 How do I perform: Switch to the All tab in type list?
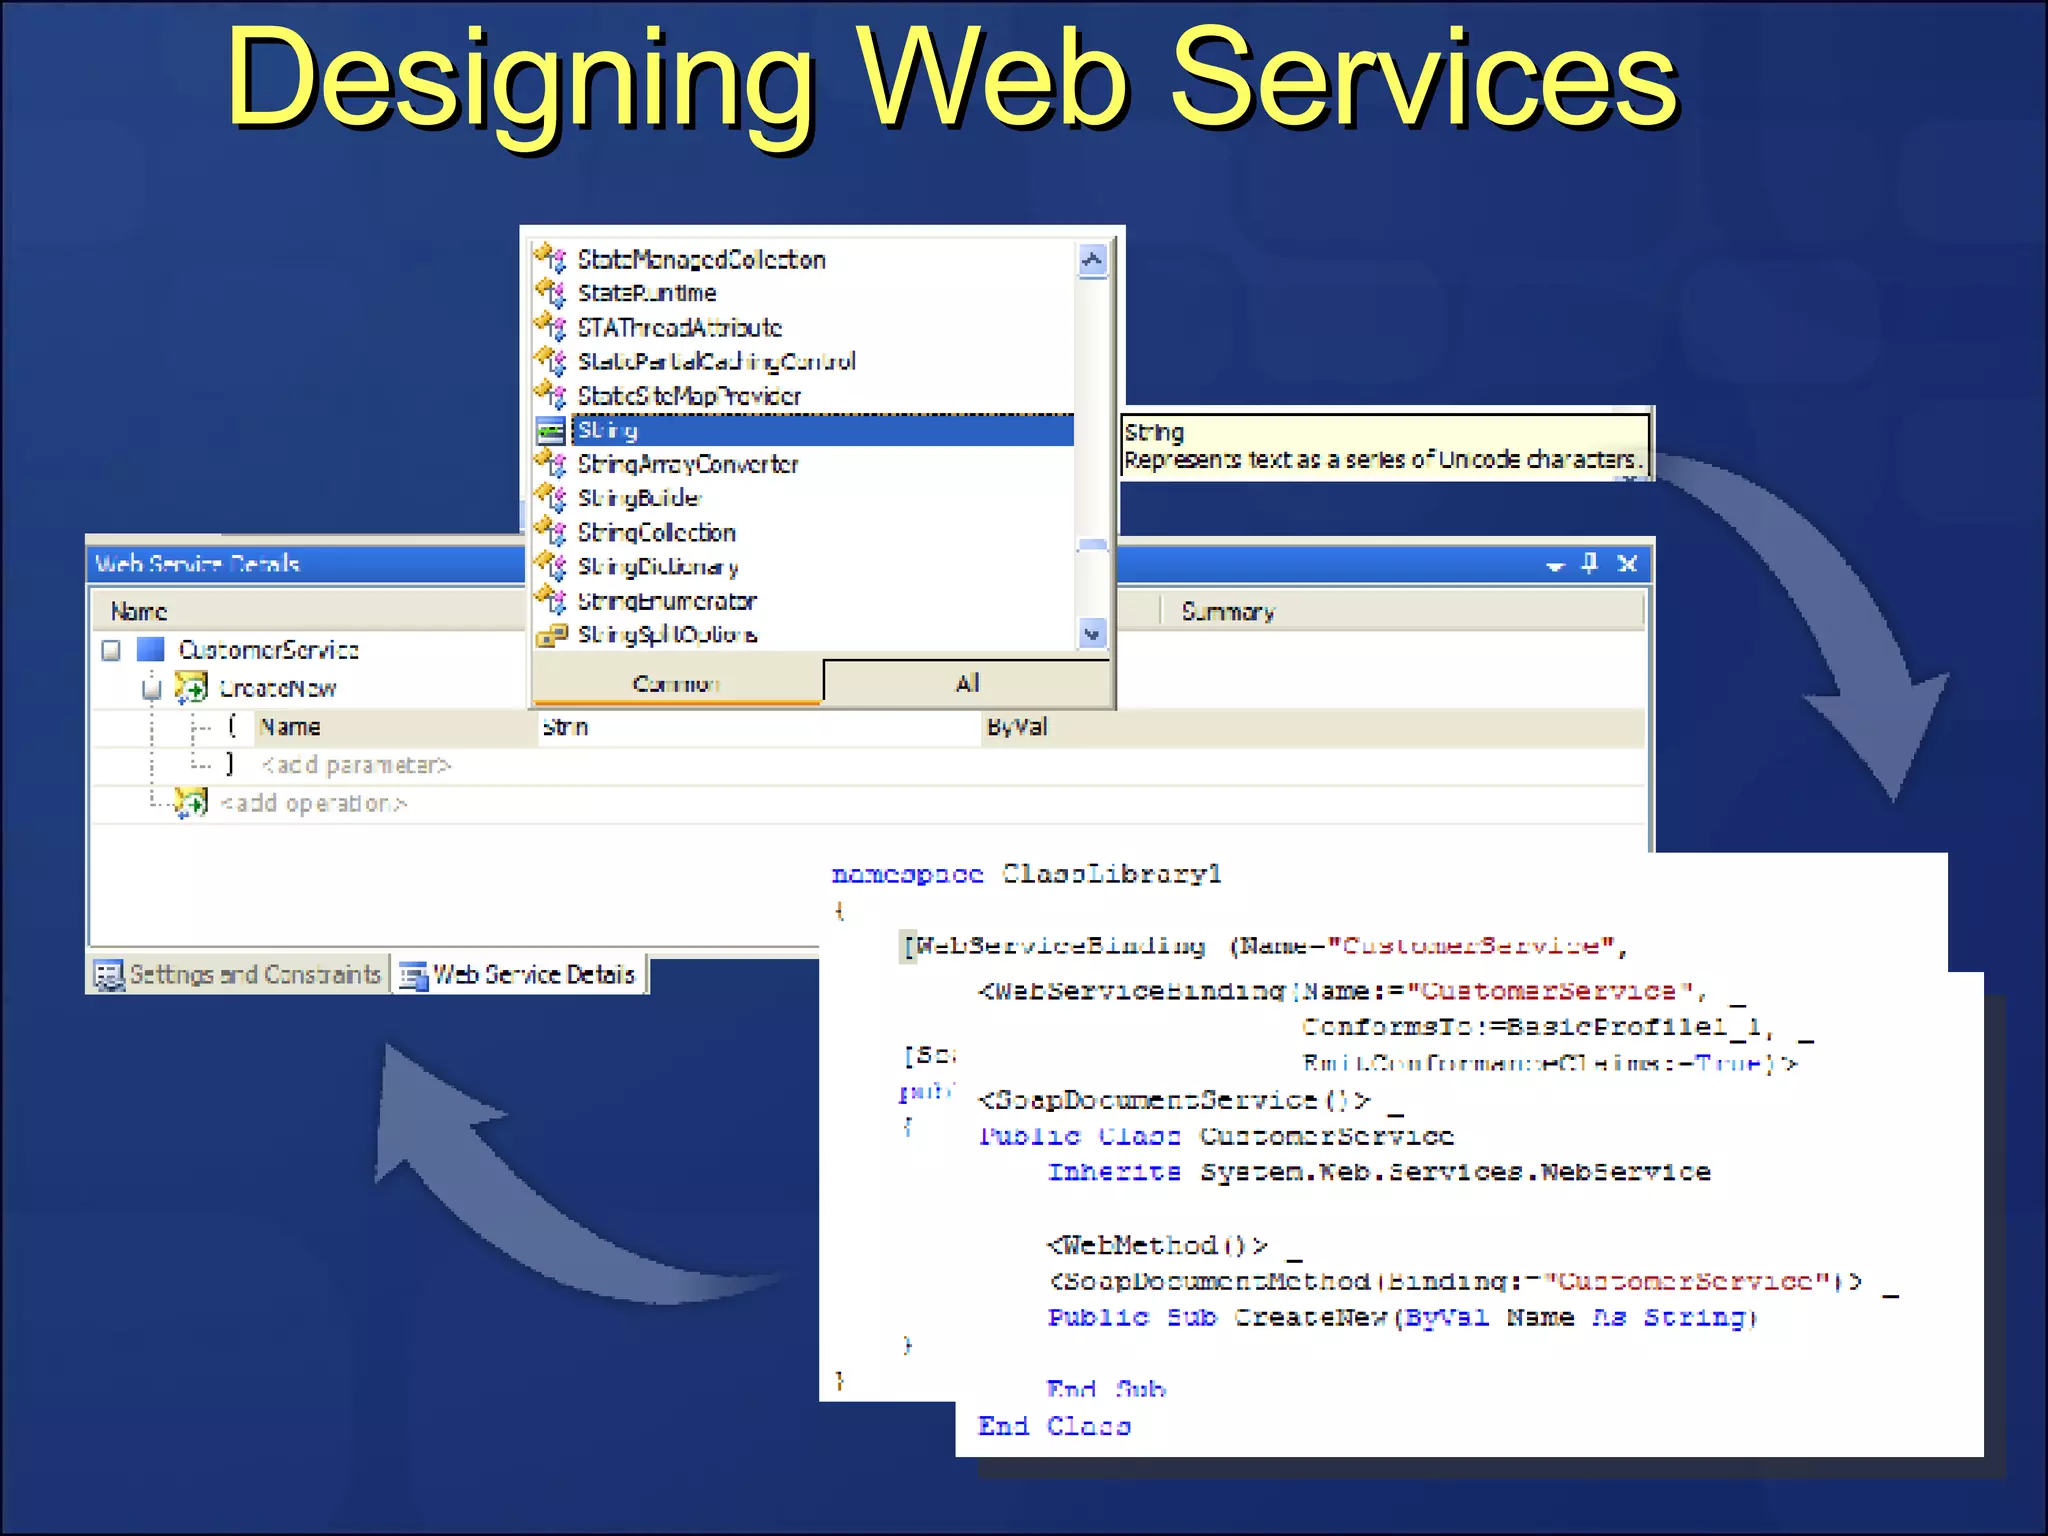[x=967, y=683]
